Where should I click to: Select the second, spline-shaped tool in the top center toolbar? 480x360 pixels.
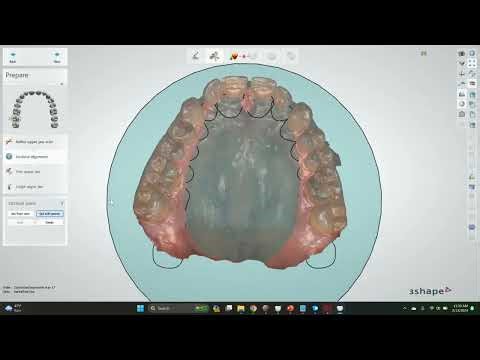tap(215, 56)
